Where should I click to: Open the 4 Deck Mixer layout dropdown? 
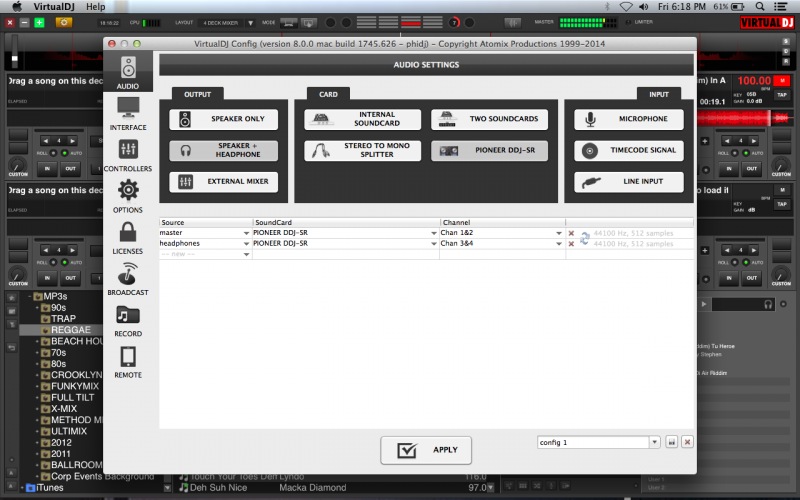pyautogui.click(x=250, y=23)
